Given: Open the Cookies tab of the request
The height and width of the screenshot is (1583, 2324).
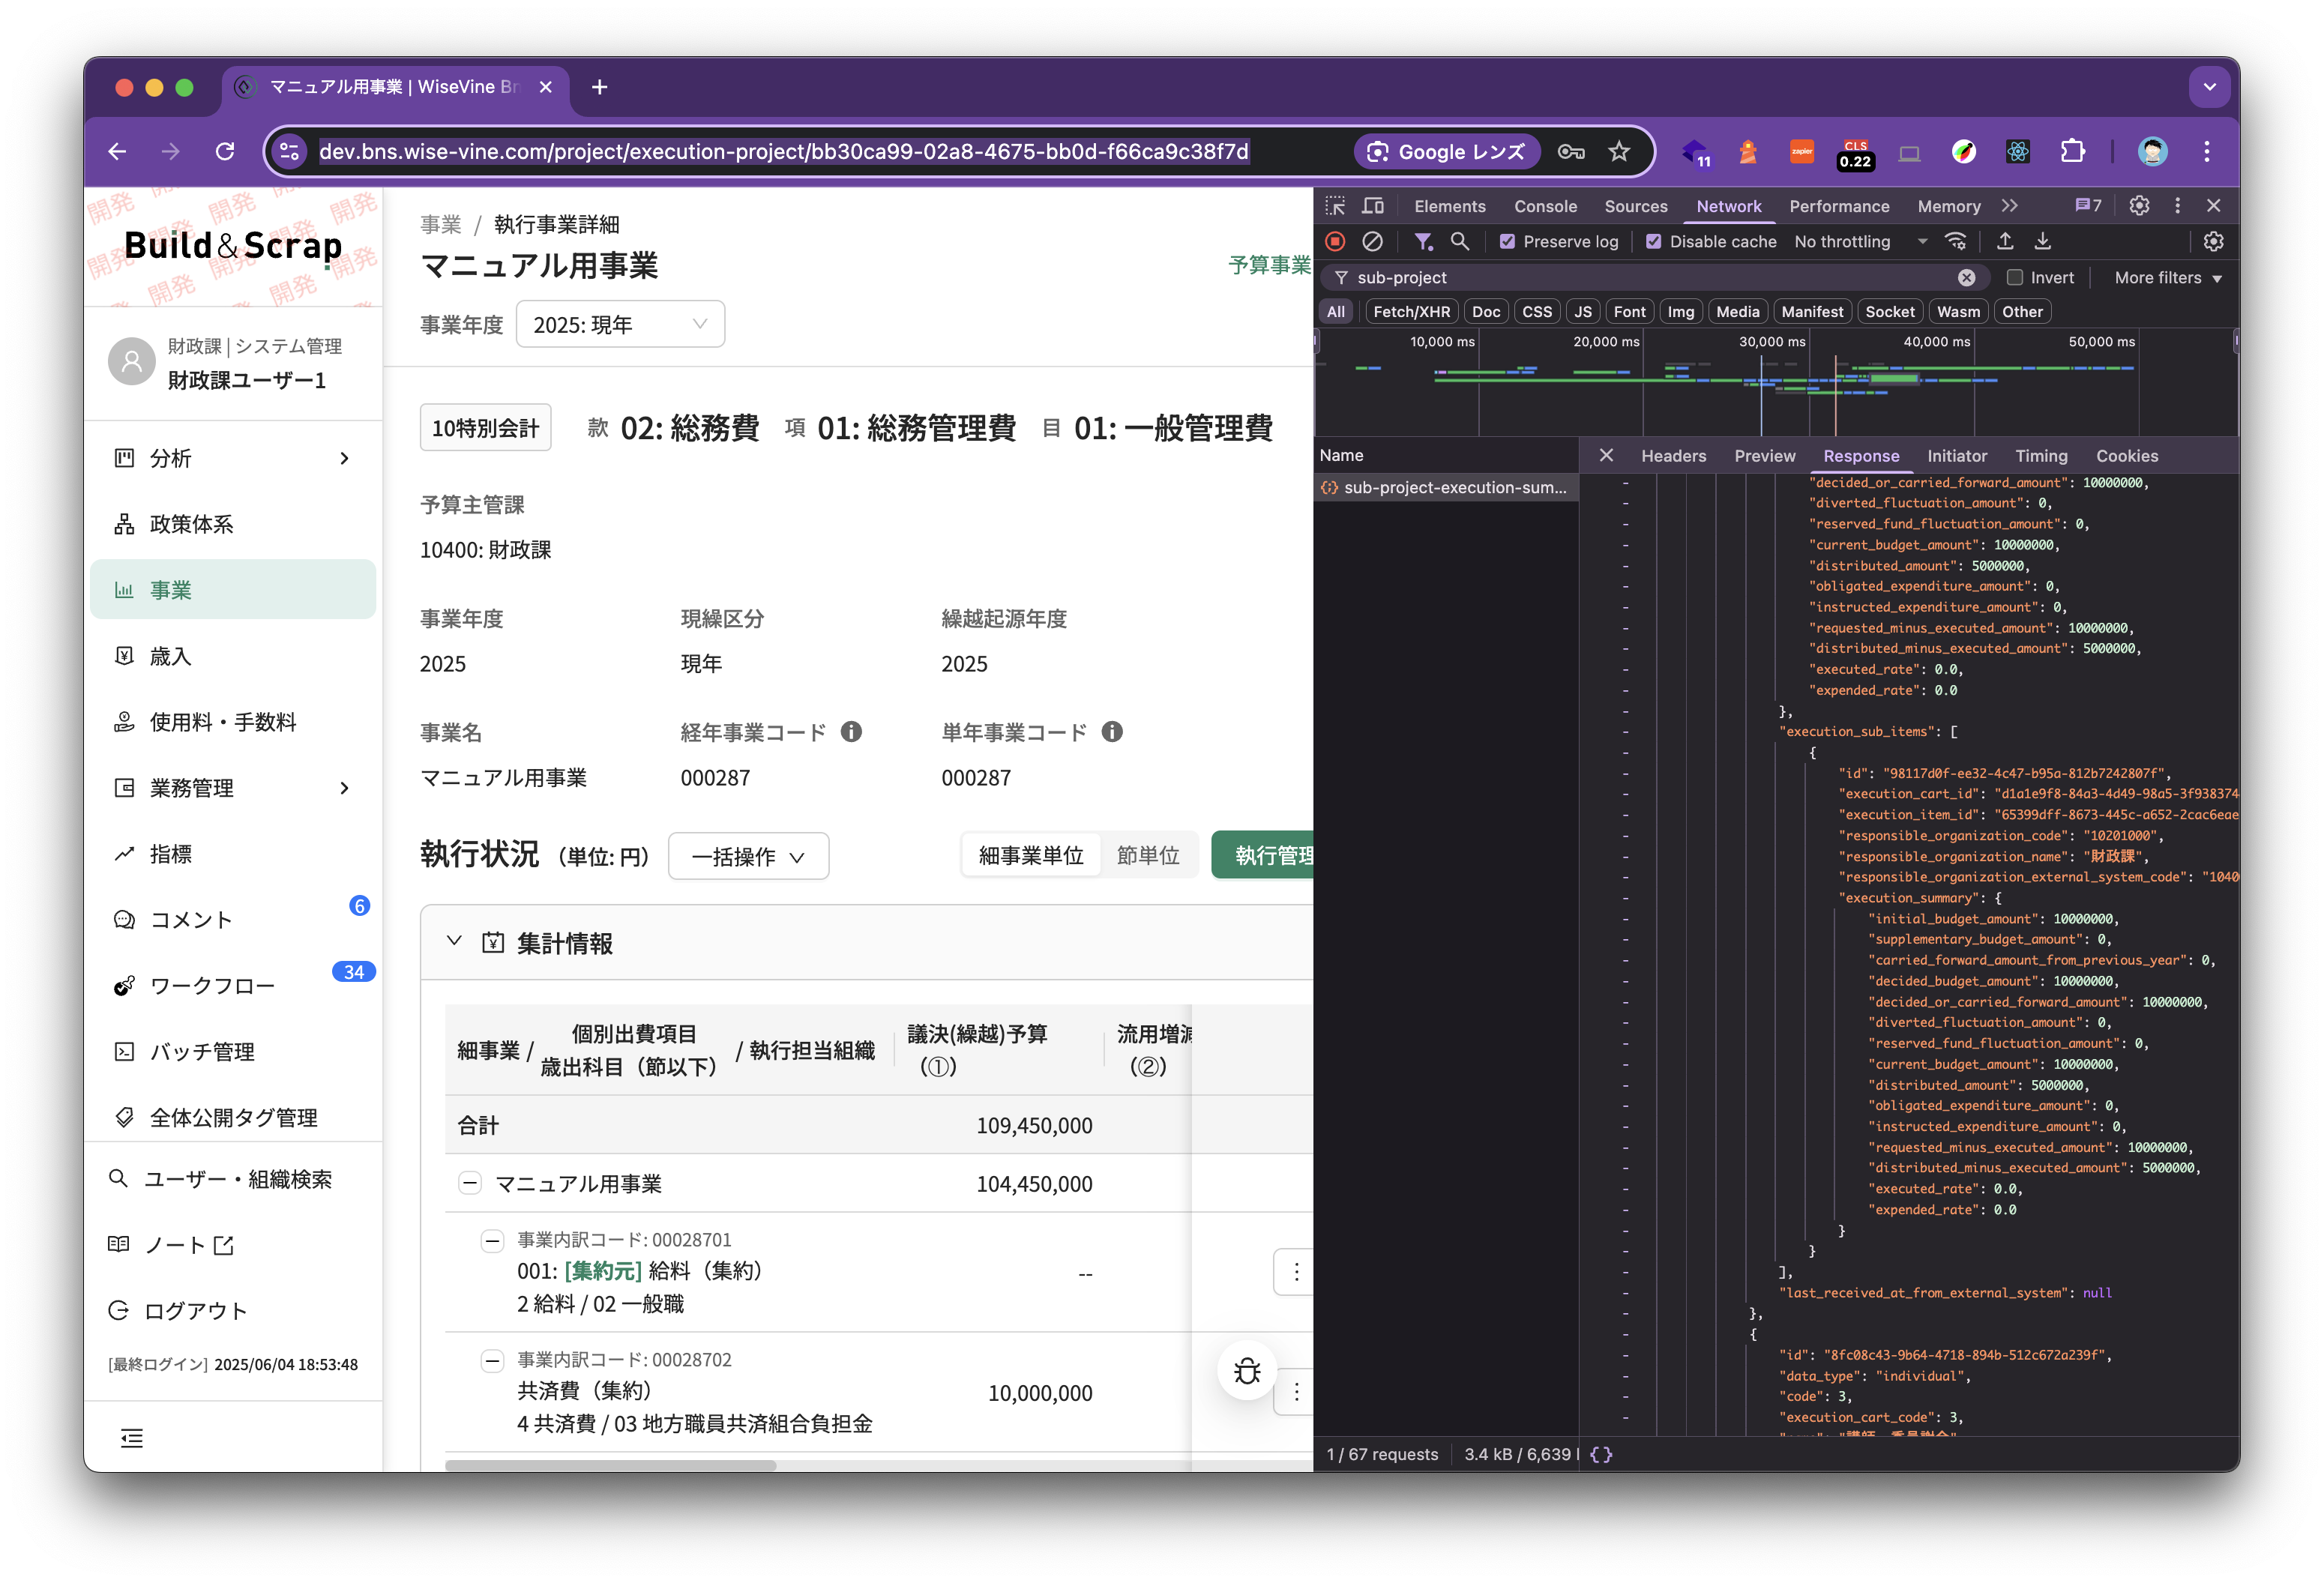Looking at the screenshot, I should point(2126,456).
